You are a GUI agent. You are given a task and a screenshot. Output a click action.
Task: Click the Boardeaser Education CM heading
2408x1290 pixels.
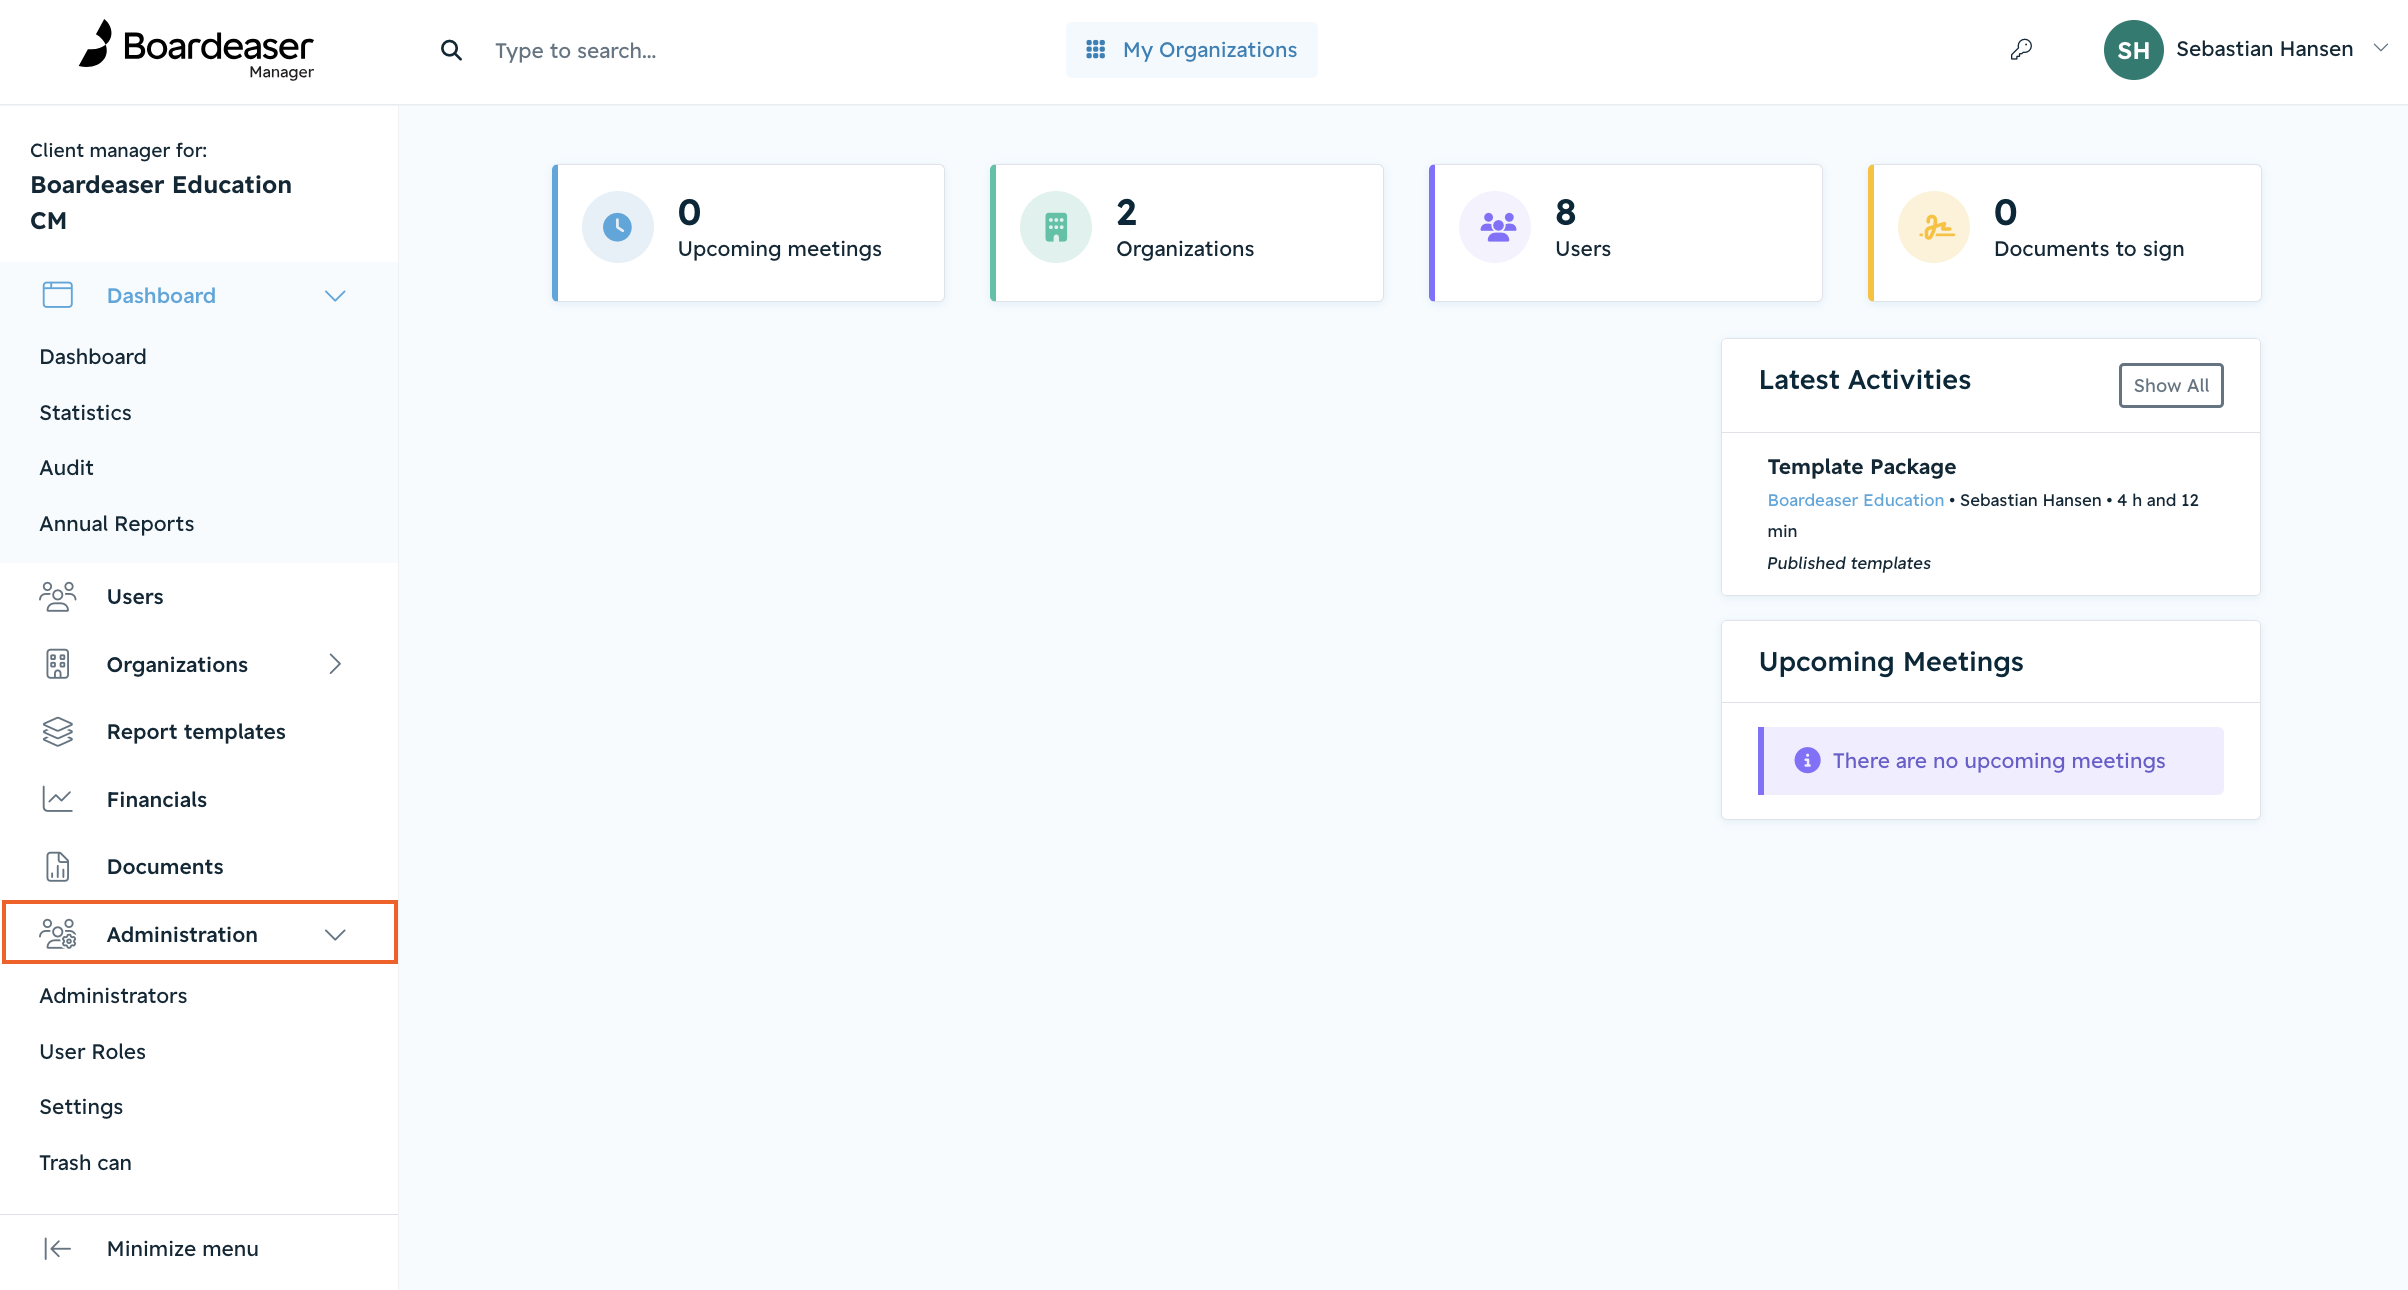click(160, 203)
